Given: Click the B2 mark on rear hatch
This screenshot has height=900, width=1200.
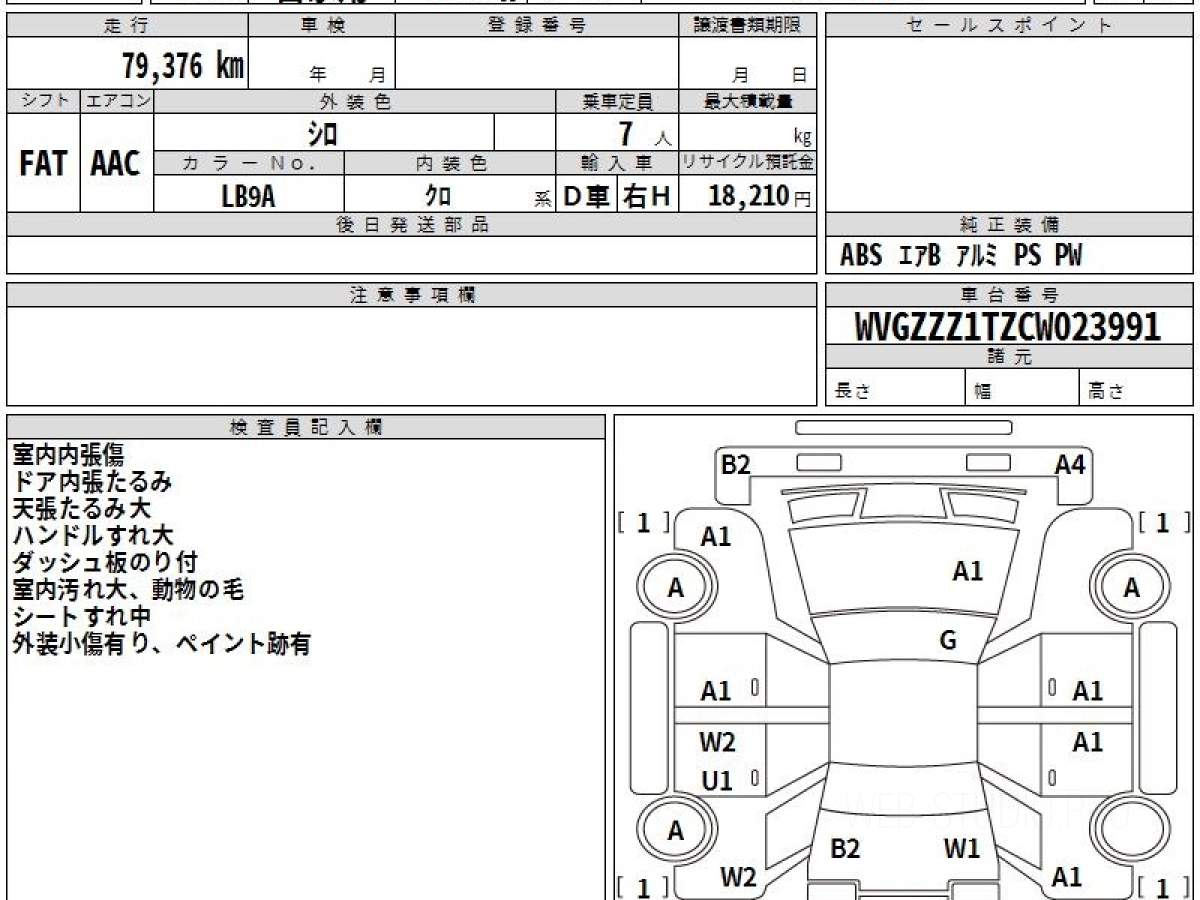Looking at the screenshot, I should pos(846,849).
